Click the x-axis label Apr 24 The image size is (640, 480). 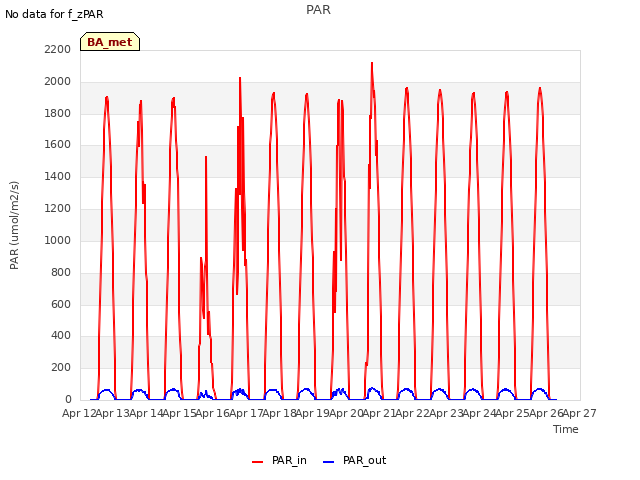[x=480, y=413]
